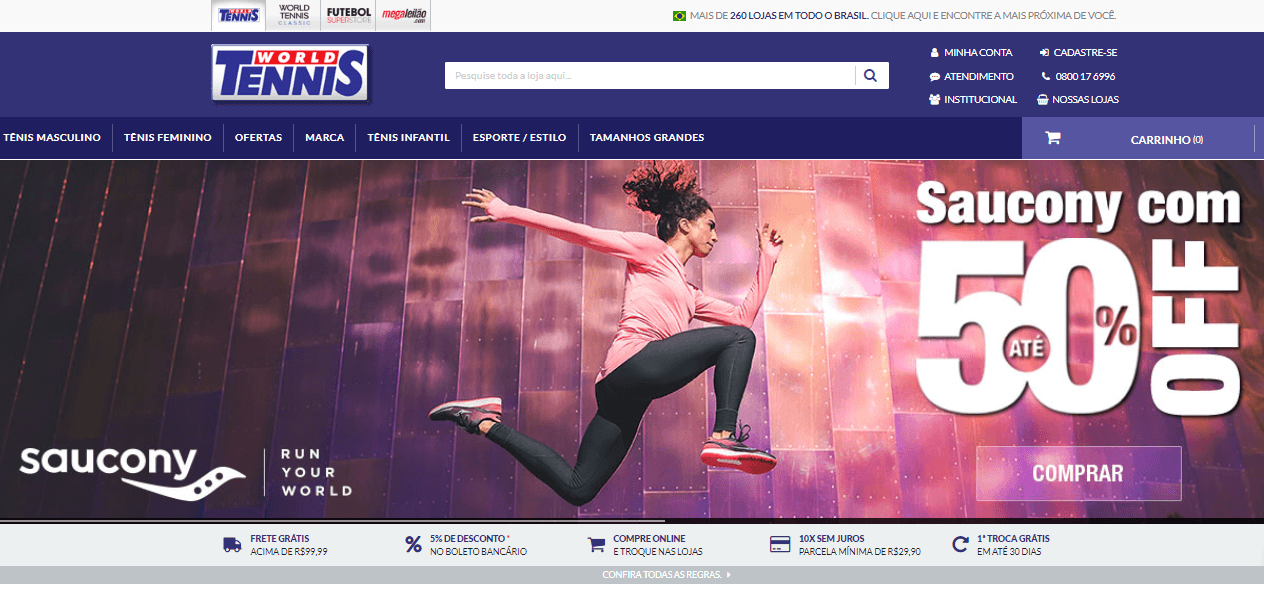Screen dimensions: 1264x598
Task: Open the Megaleilão site logo
Action: tap(404, 15)
